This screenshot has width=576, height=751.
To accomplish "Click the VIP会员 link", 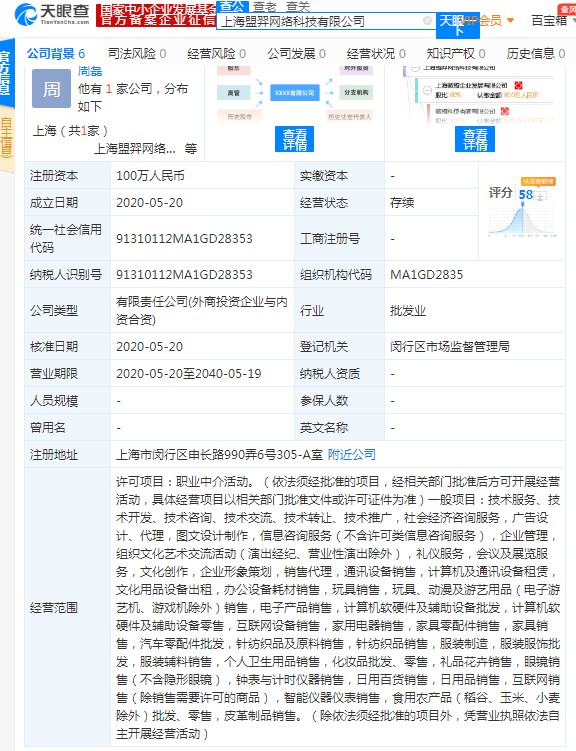I will click(481, 21).
